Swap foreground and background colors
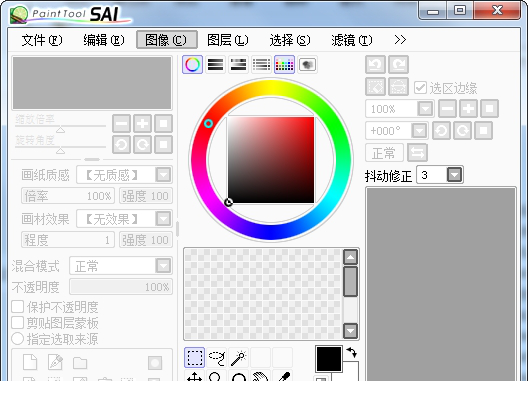The width and height of the screenshot is (528, 396). click(352, 353)
